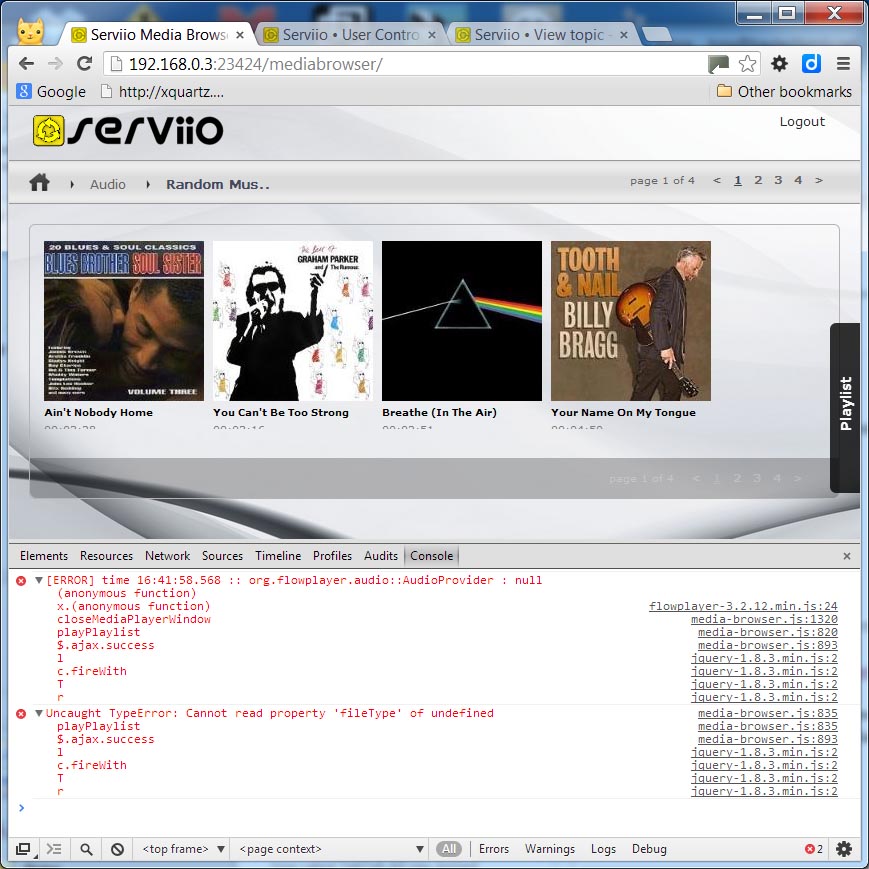The image size is (869, 869).
Task: Click the Serviio logo
Action: (127, 130)
